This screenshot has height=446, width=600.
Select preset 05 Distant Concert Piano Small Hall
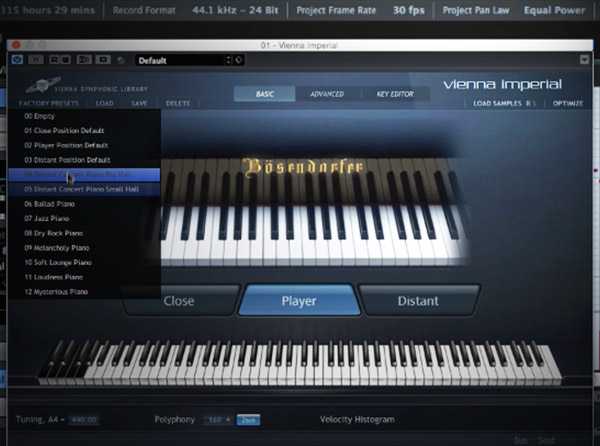(84, 189)
